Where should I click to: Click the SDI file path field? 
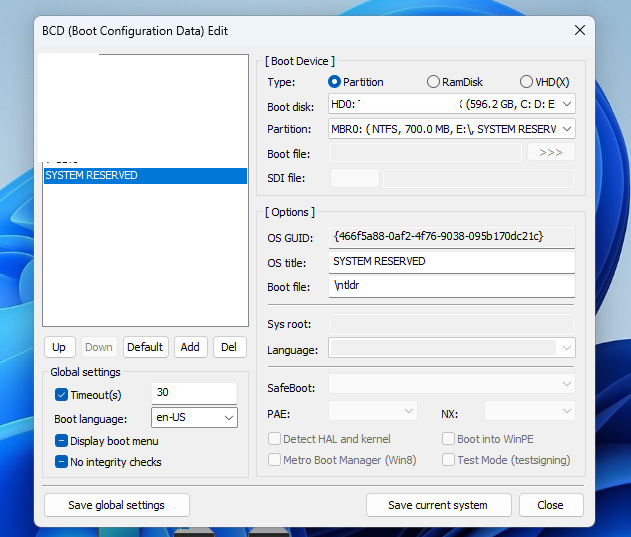479,178
